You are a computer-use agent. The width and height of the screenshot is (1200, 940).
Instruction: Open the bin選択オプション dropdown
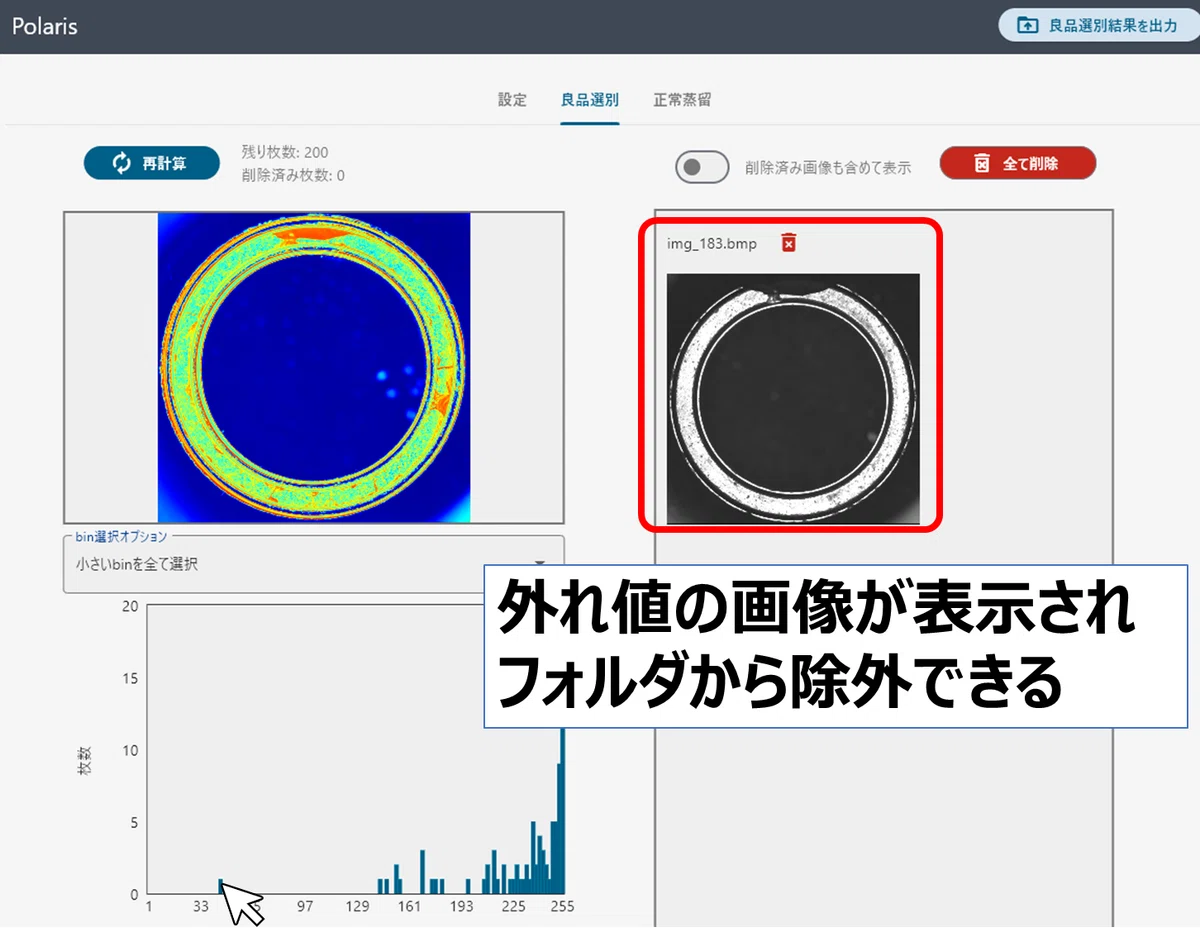click(x=314, y=564)
